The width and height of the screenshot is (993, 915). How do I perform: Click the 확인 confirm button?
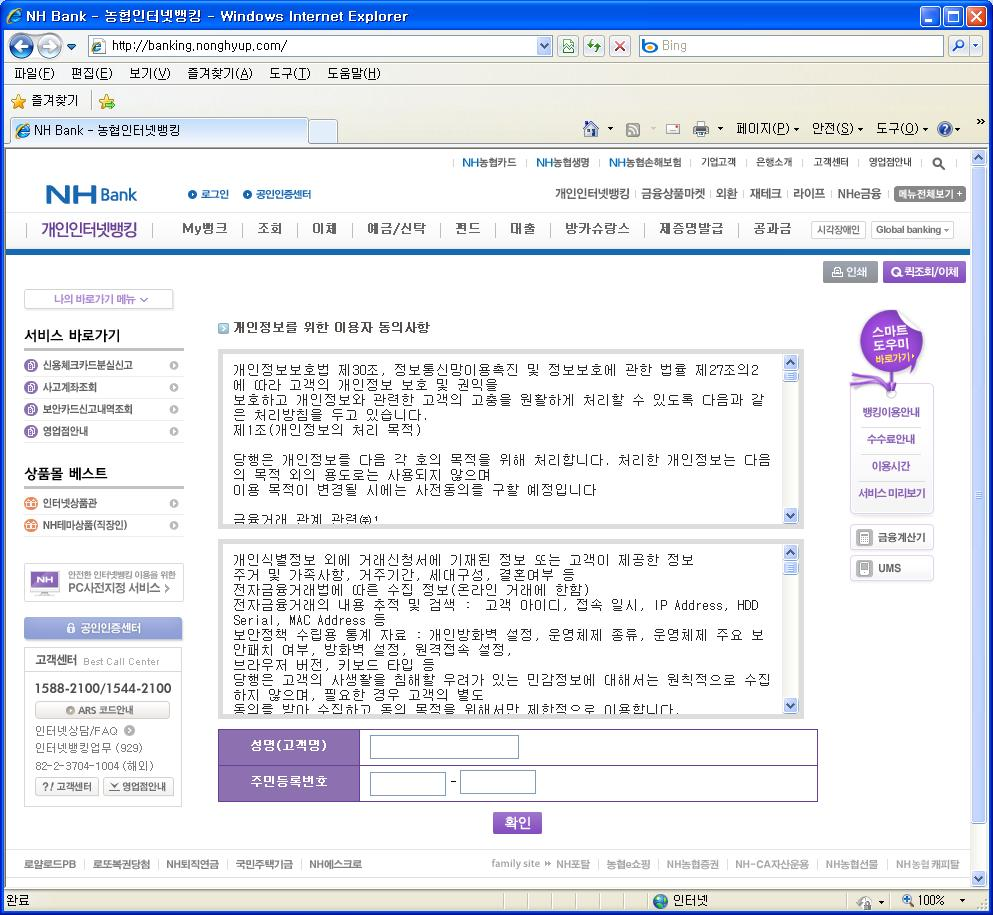(517, 823)
